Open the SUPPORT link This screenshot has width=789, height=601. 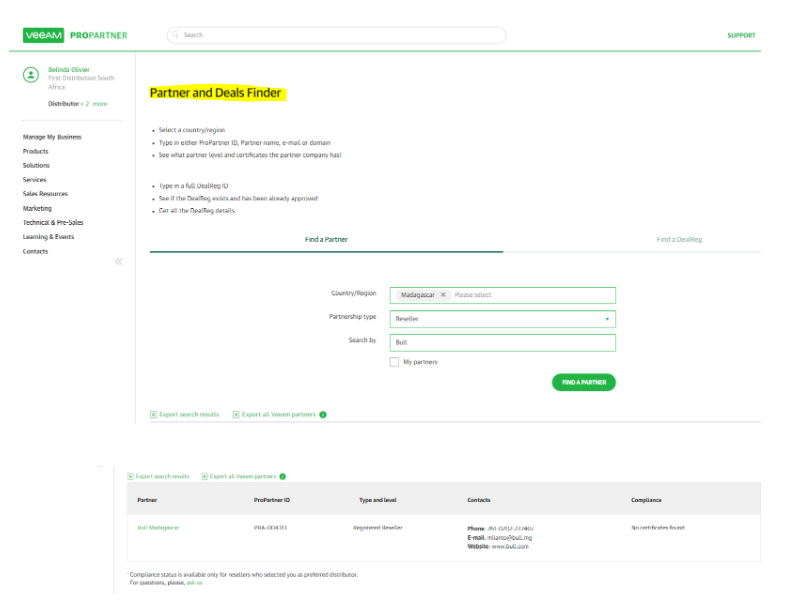741,35
